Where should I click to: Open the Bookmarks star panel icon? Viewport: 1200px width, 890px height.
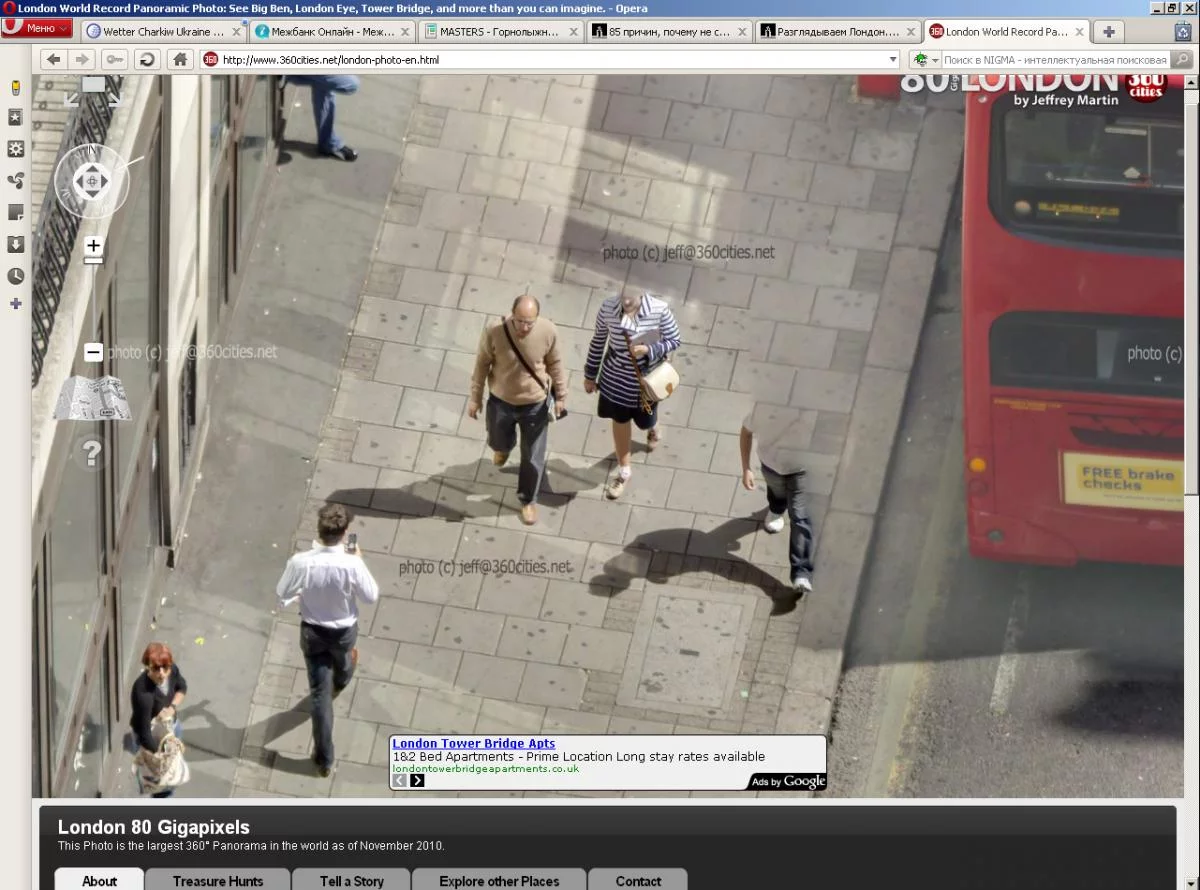pyautogui.click(x=15, y=117)
